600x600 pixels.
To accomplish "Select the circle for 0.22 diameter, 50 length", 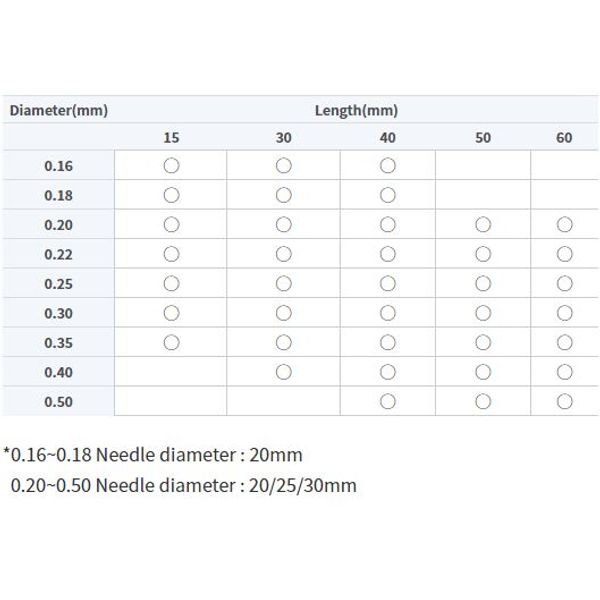I will pyautogui.click(x=483, y=254).
